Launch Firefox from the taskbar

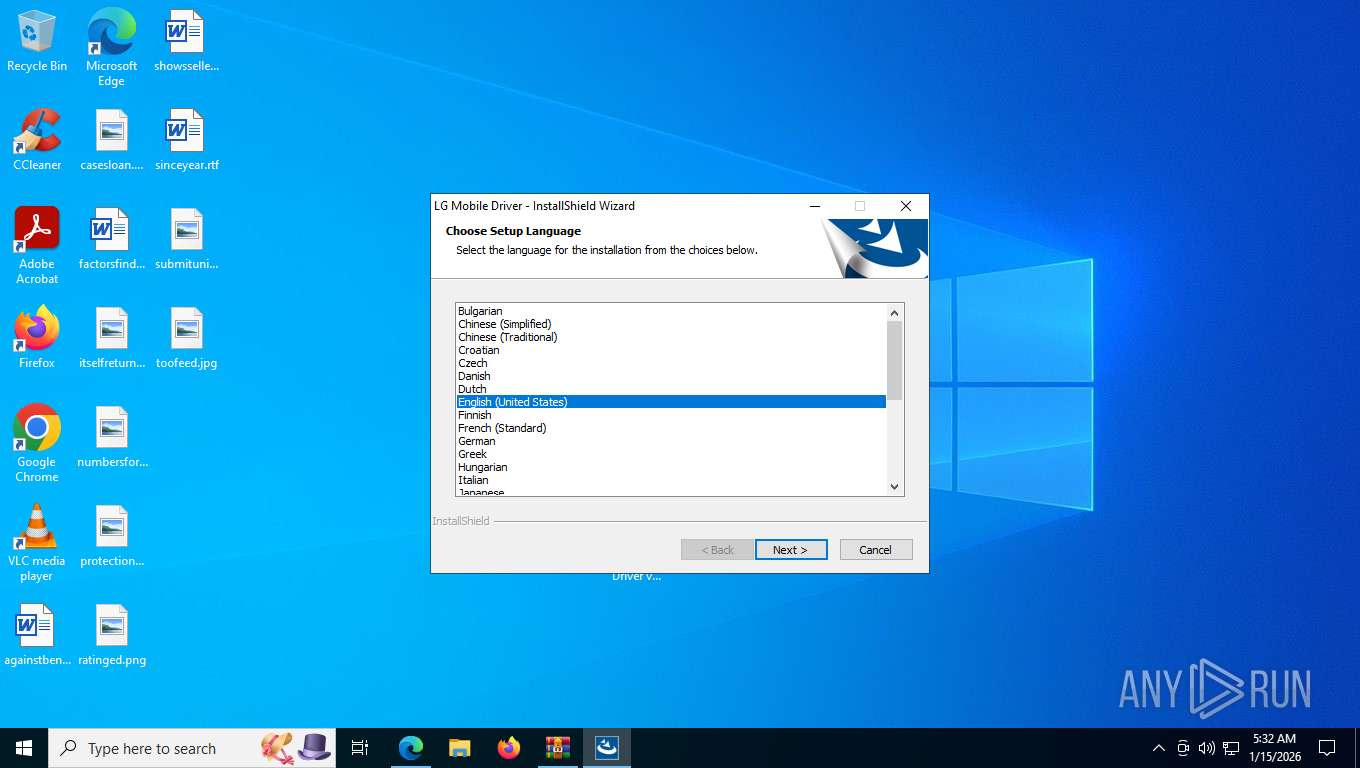click(x=509, y=748)
